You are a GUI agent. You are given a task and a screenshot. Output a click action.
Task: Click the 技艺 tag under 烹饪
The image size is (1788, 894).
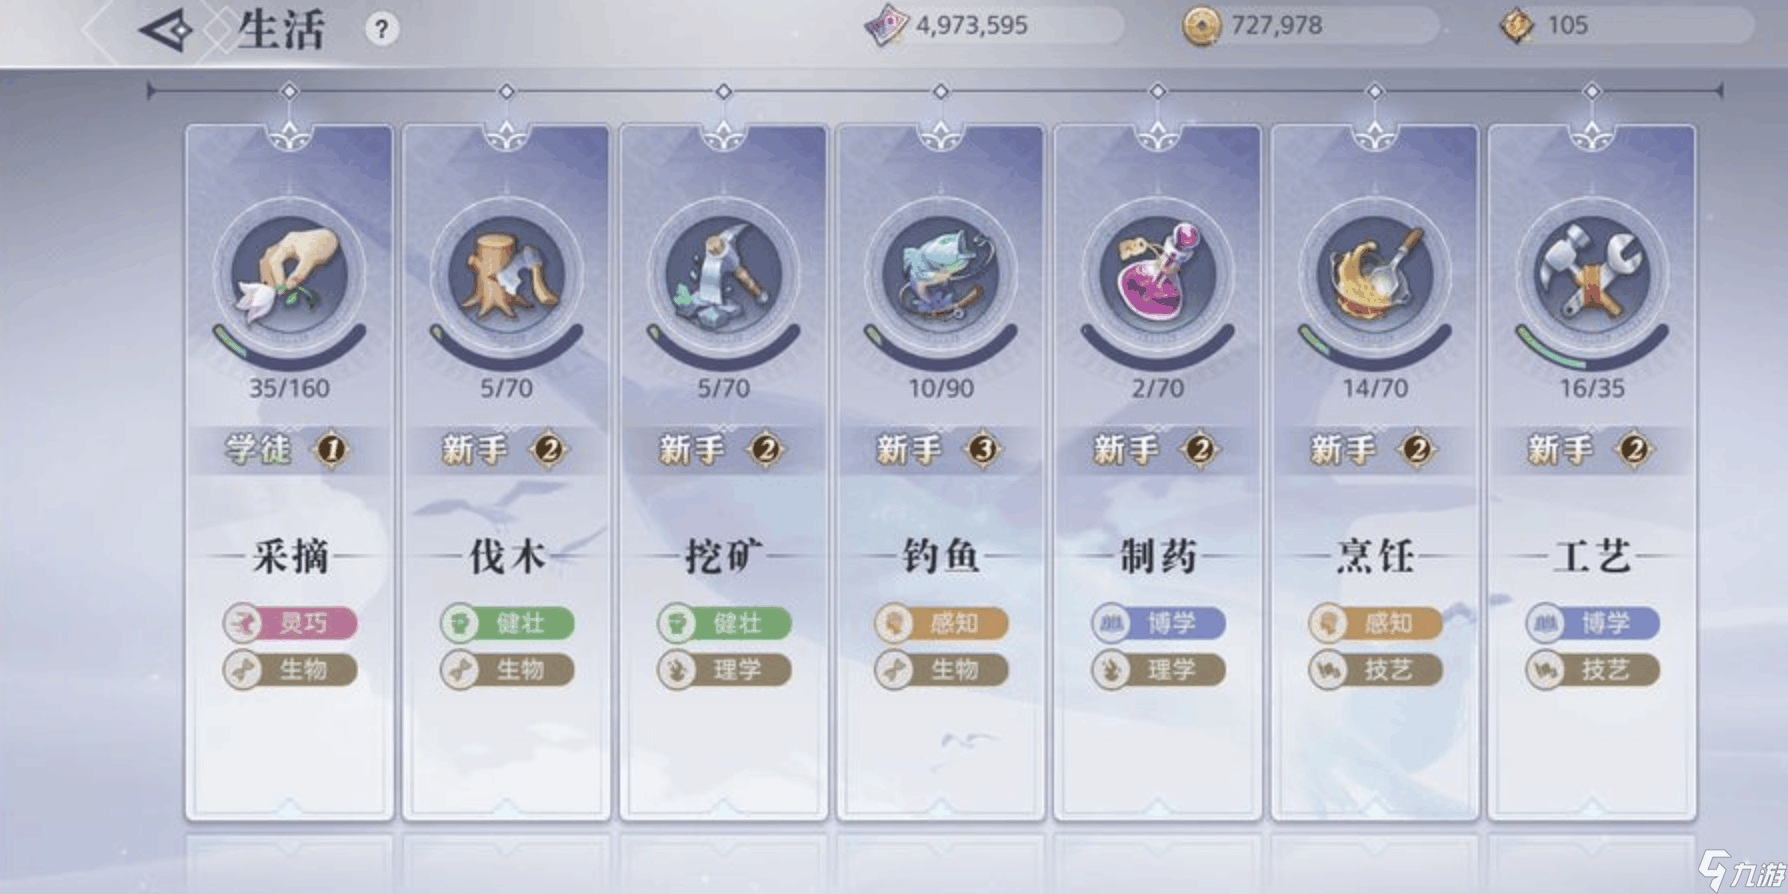(1376, 670)
